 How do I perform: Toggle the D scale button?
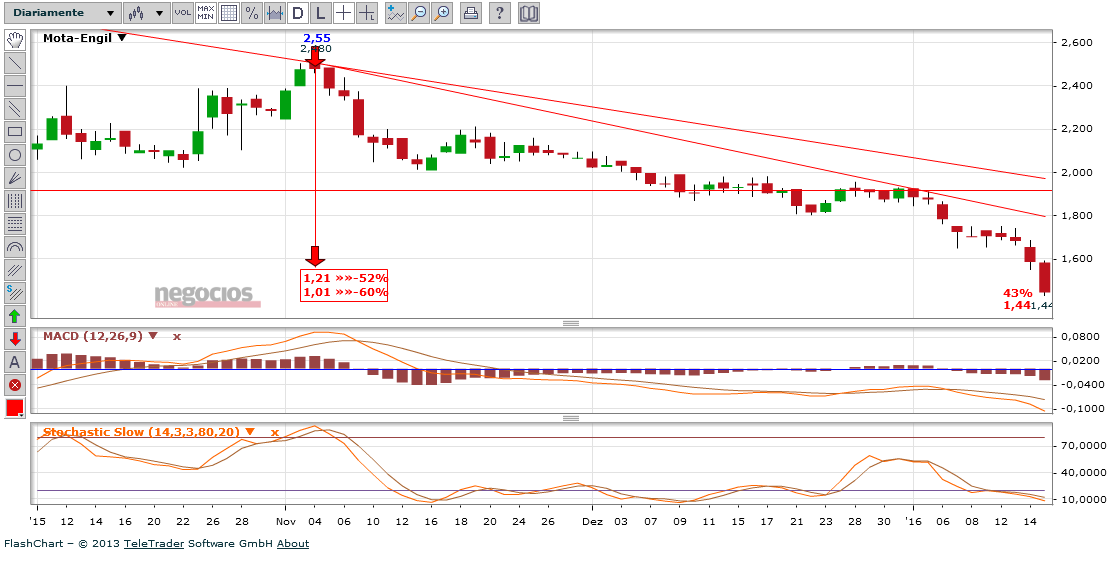[298, 13]
